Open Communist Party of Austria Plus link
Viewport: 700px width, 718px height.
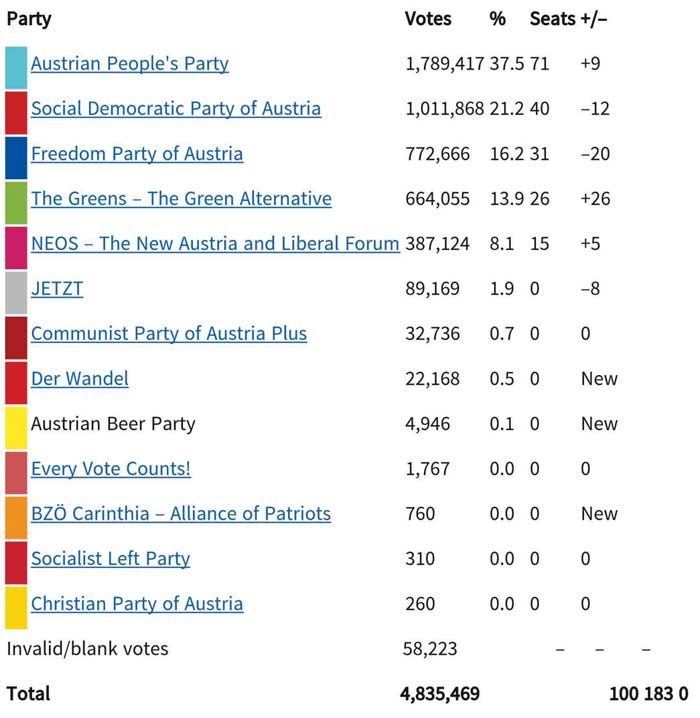[169, 334]
